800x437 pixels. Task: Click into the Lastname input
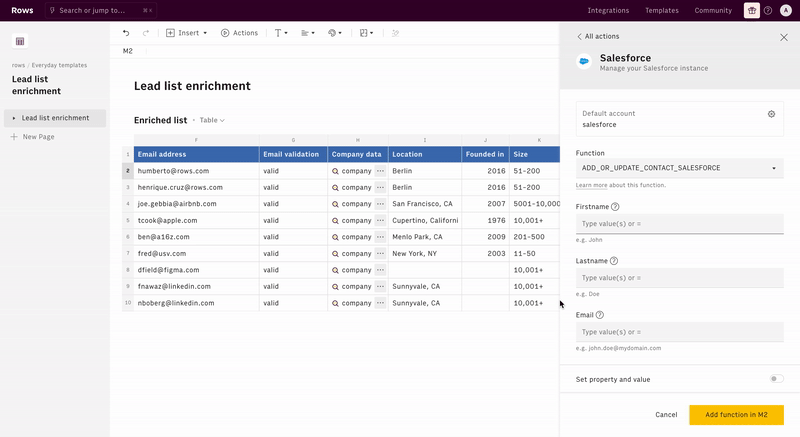[x=680, y=278]
